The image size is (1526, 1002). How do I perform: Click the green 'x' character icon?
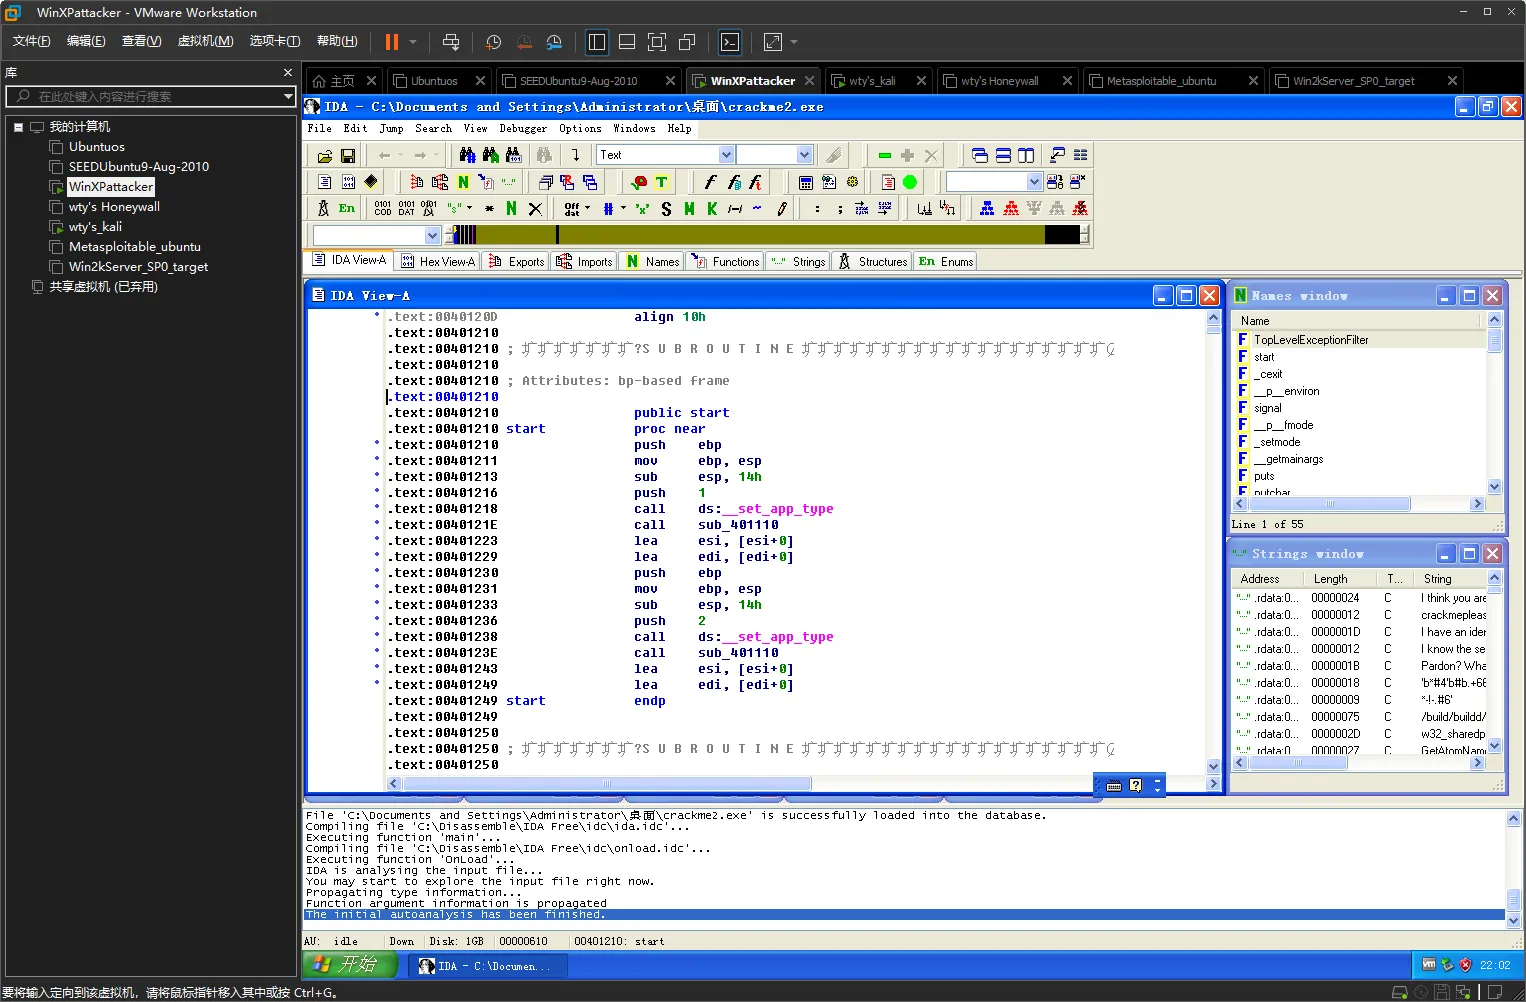(642, 208)
